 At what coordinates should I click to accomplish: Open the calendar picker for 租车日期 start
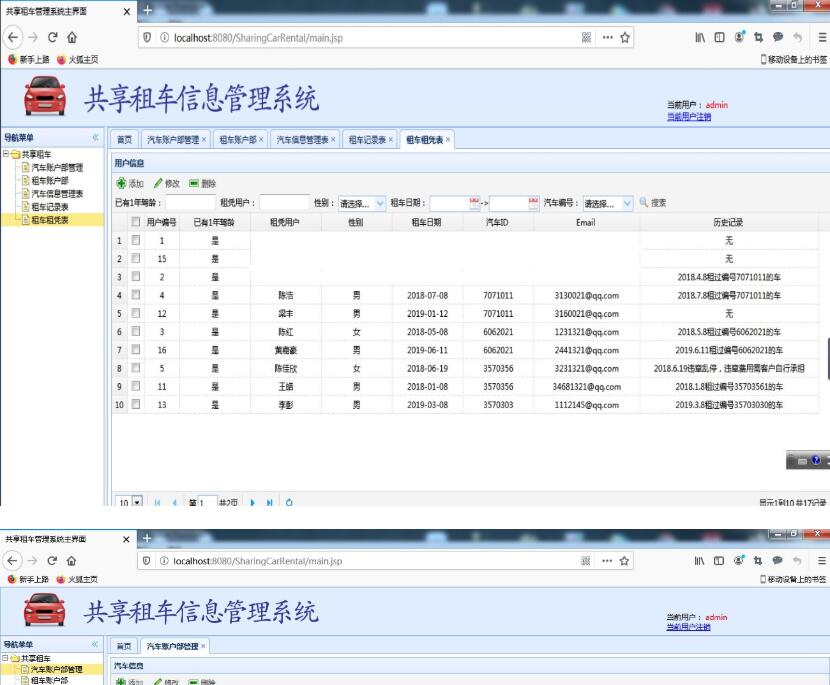(x=475, y=203)
